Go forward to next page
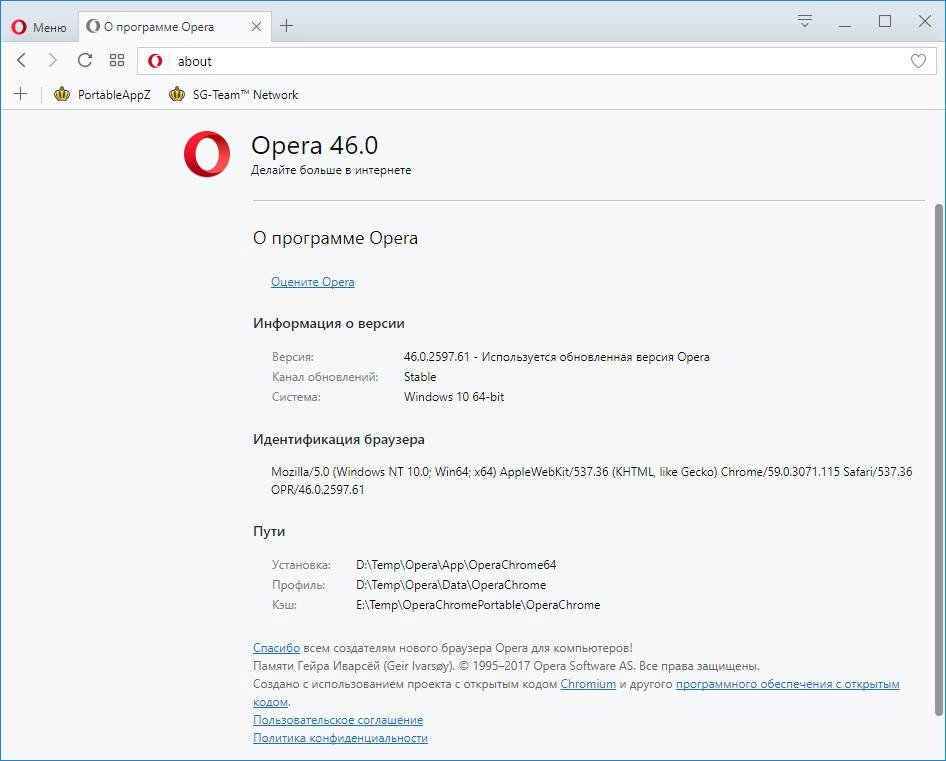946x761 pixels. point(52,60)
